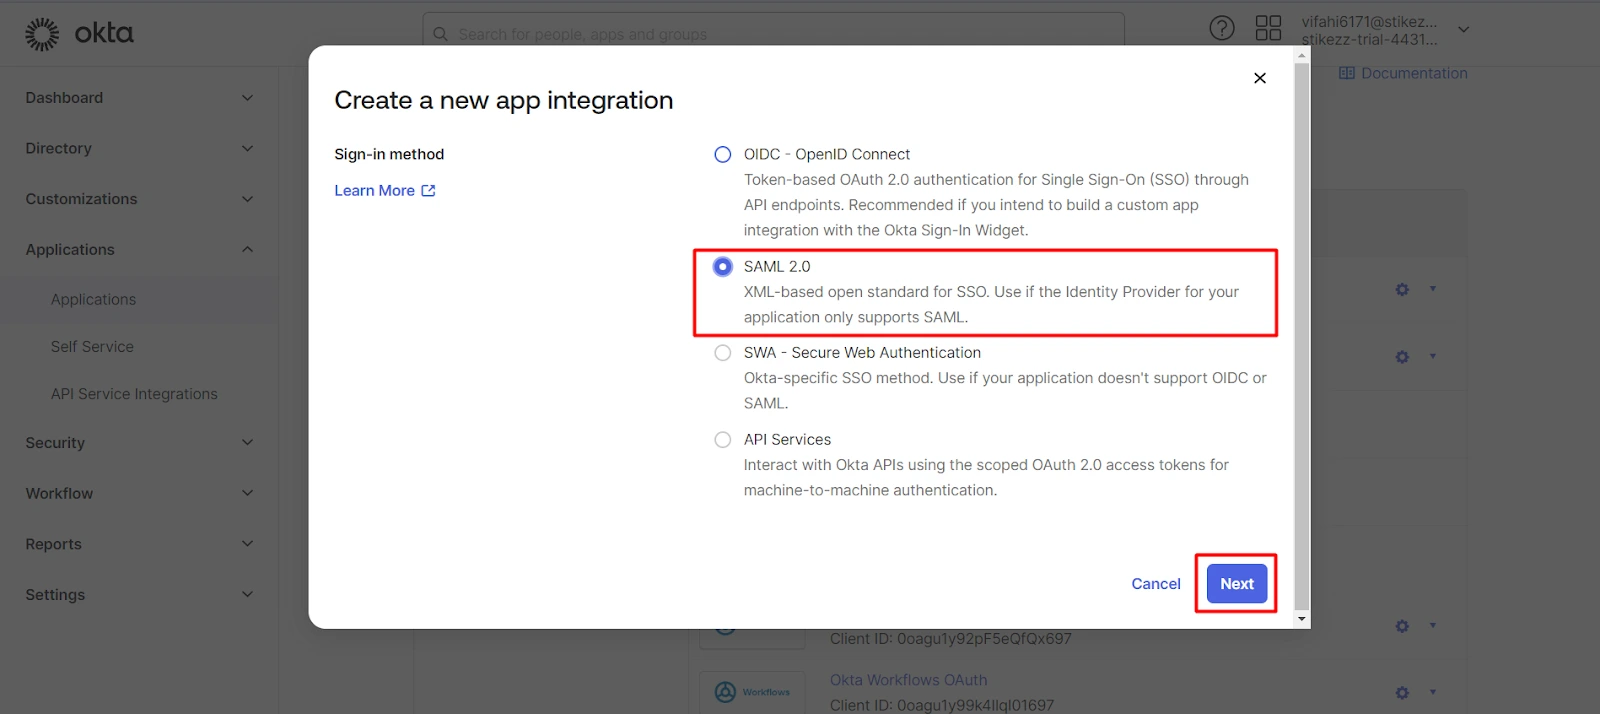1600x714 pixels.
Task: Click the dialog vertical scrollbar
Action: coord(1301,335)
